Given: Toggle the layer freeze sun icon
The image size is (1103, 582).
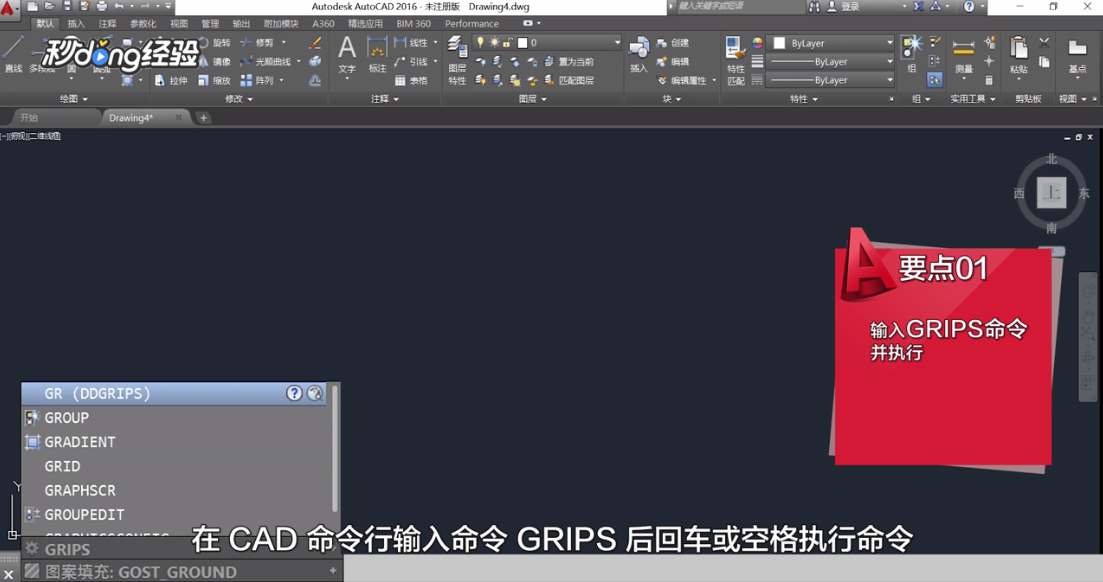Looking at the screenshot, I should (494, 43).
